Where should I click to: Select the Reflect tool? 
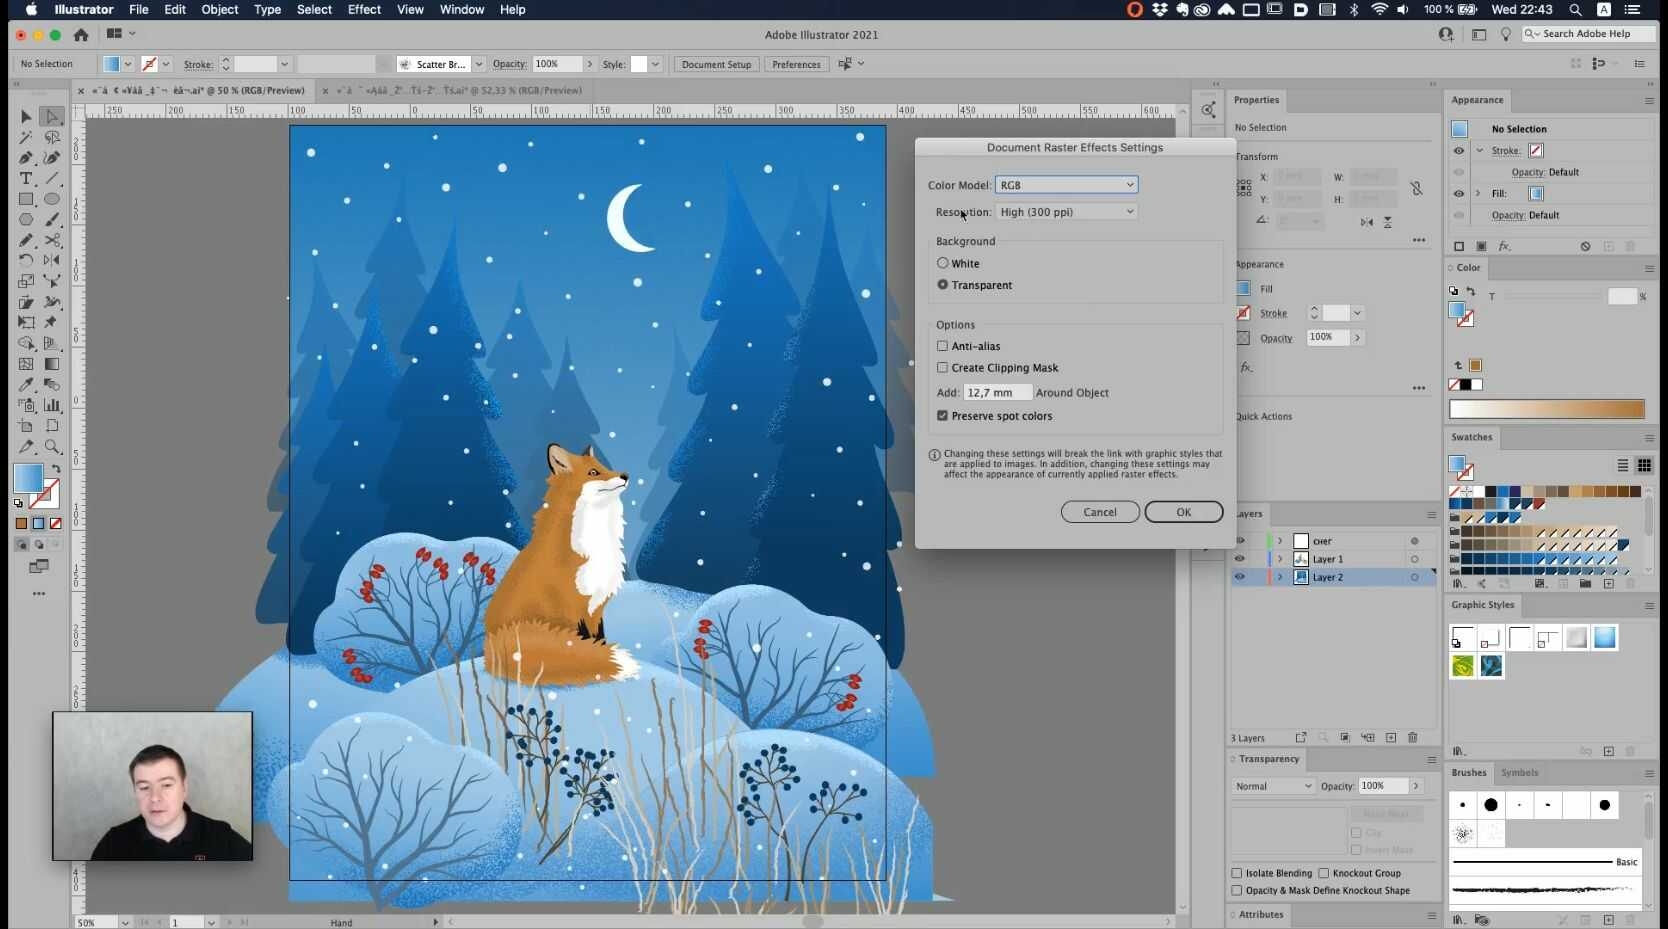click(x=52, y=260)
